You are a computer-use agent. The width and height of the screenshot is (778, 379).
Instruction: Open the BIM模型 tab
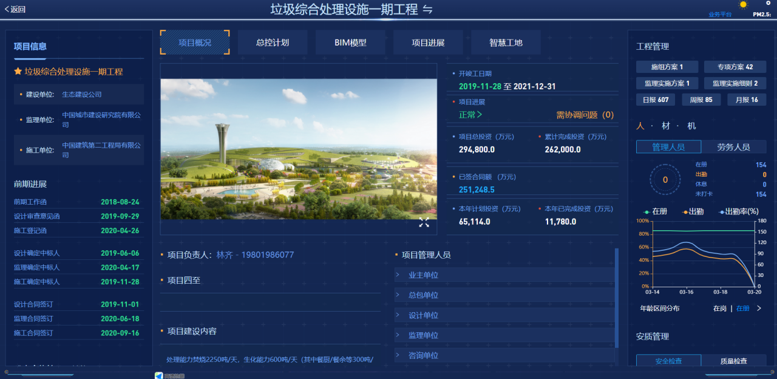(350, 43)
